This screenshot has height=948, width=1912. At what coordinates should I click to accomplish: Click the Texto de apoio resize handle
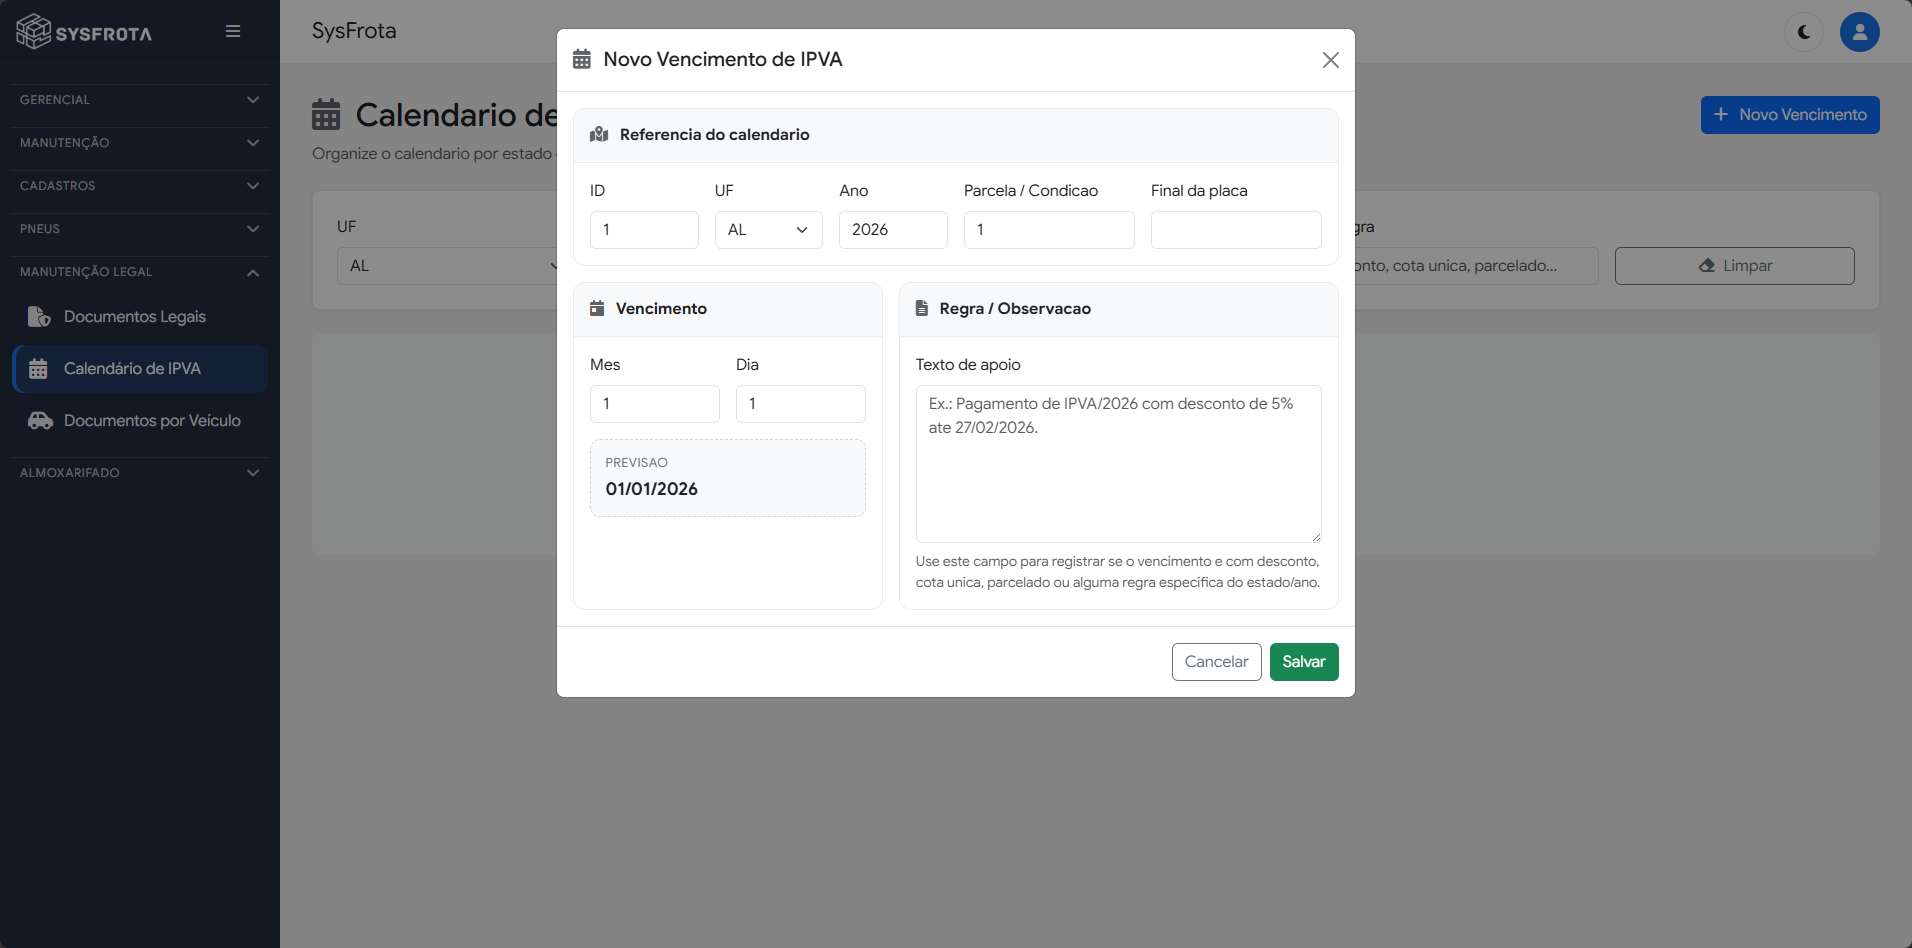(x=1316, y=537)
